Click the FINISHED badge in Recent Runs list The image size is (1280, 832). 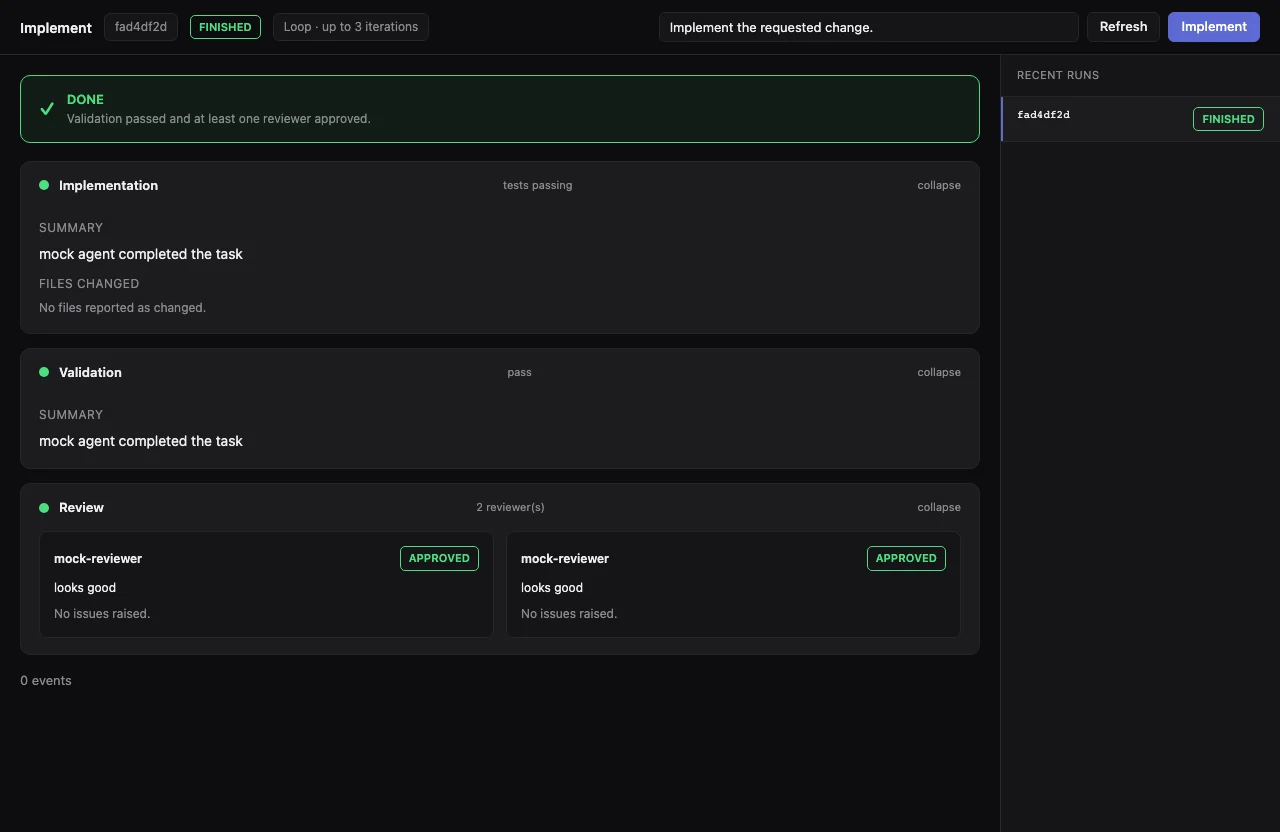1228,119
